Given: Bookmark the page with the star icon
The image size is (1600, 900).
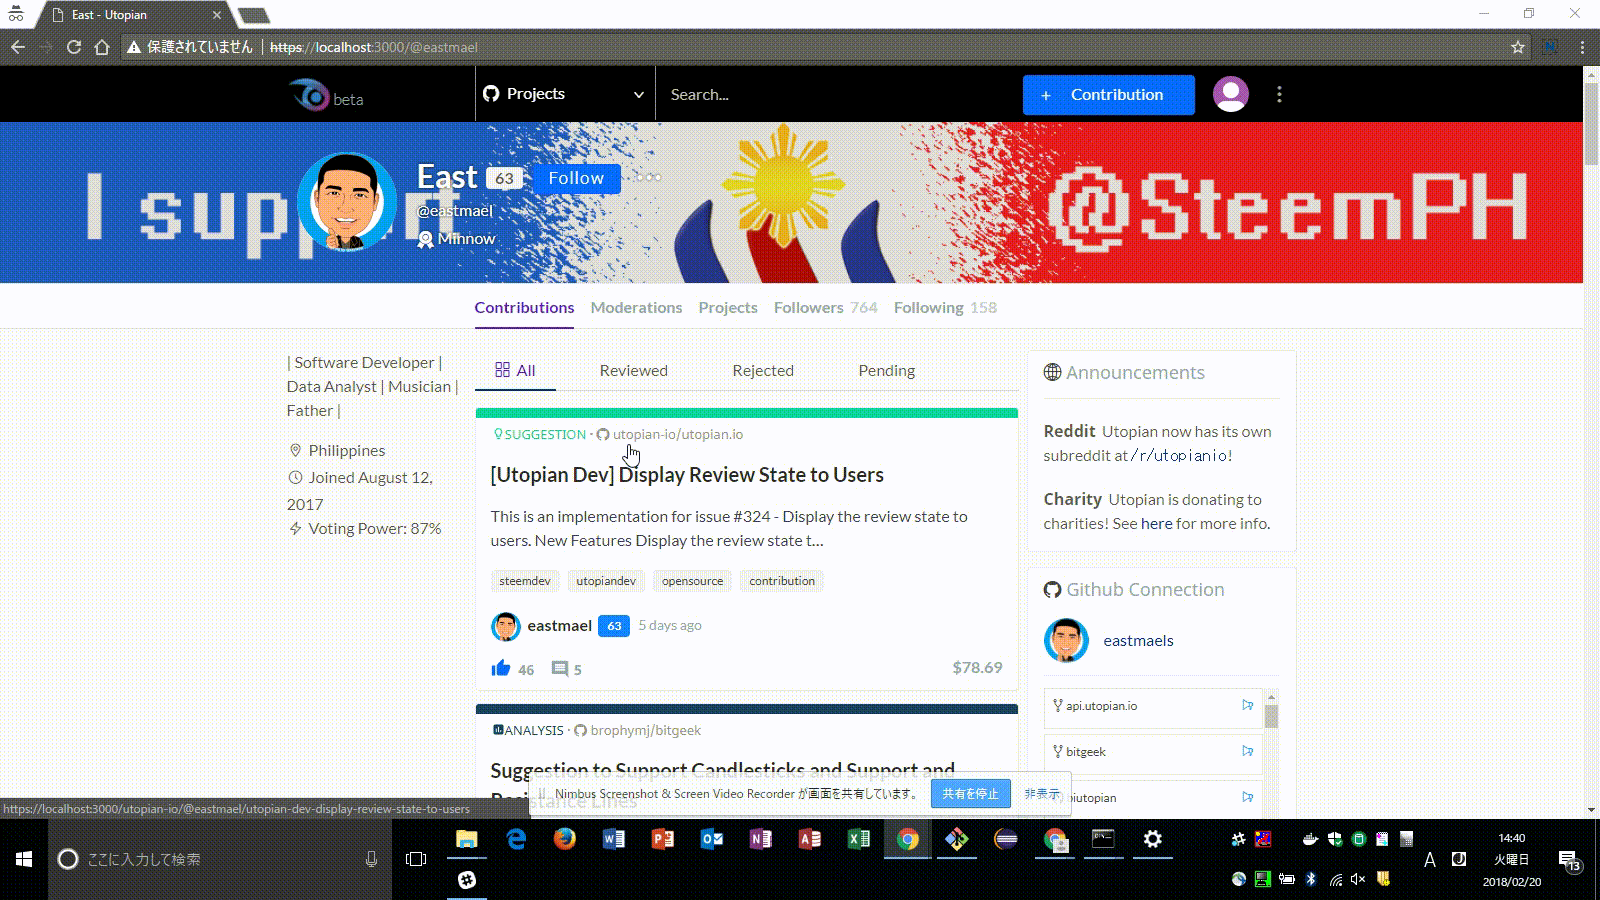Looking at the screenshot, I should coord(1518,47).
